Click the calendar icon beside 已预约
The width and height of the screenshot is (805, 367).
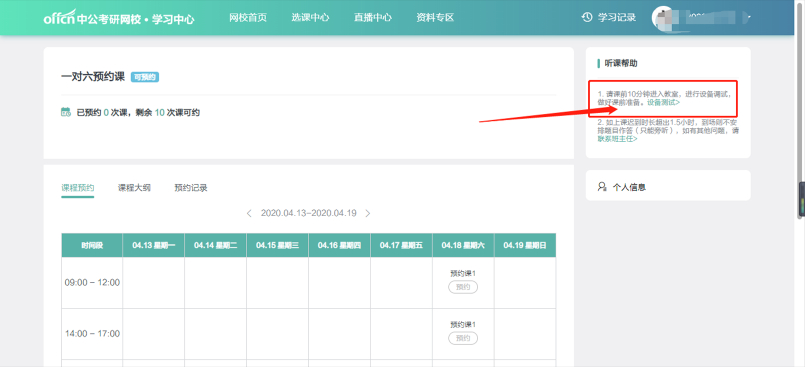66,112
